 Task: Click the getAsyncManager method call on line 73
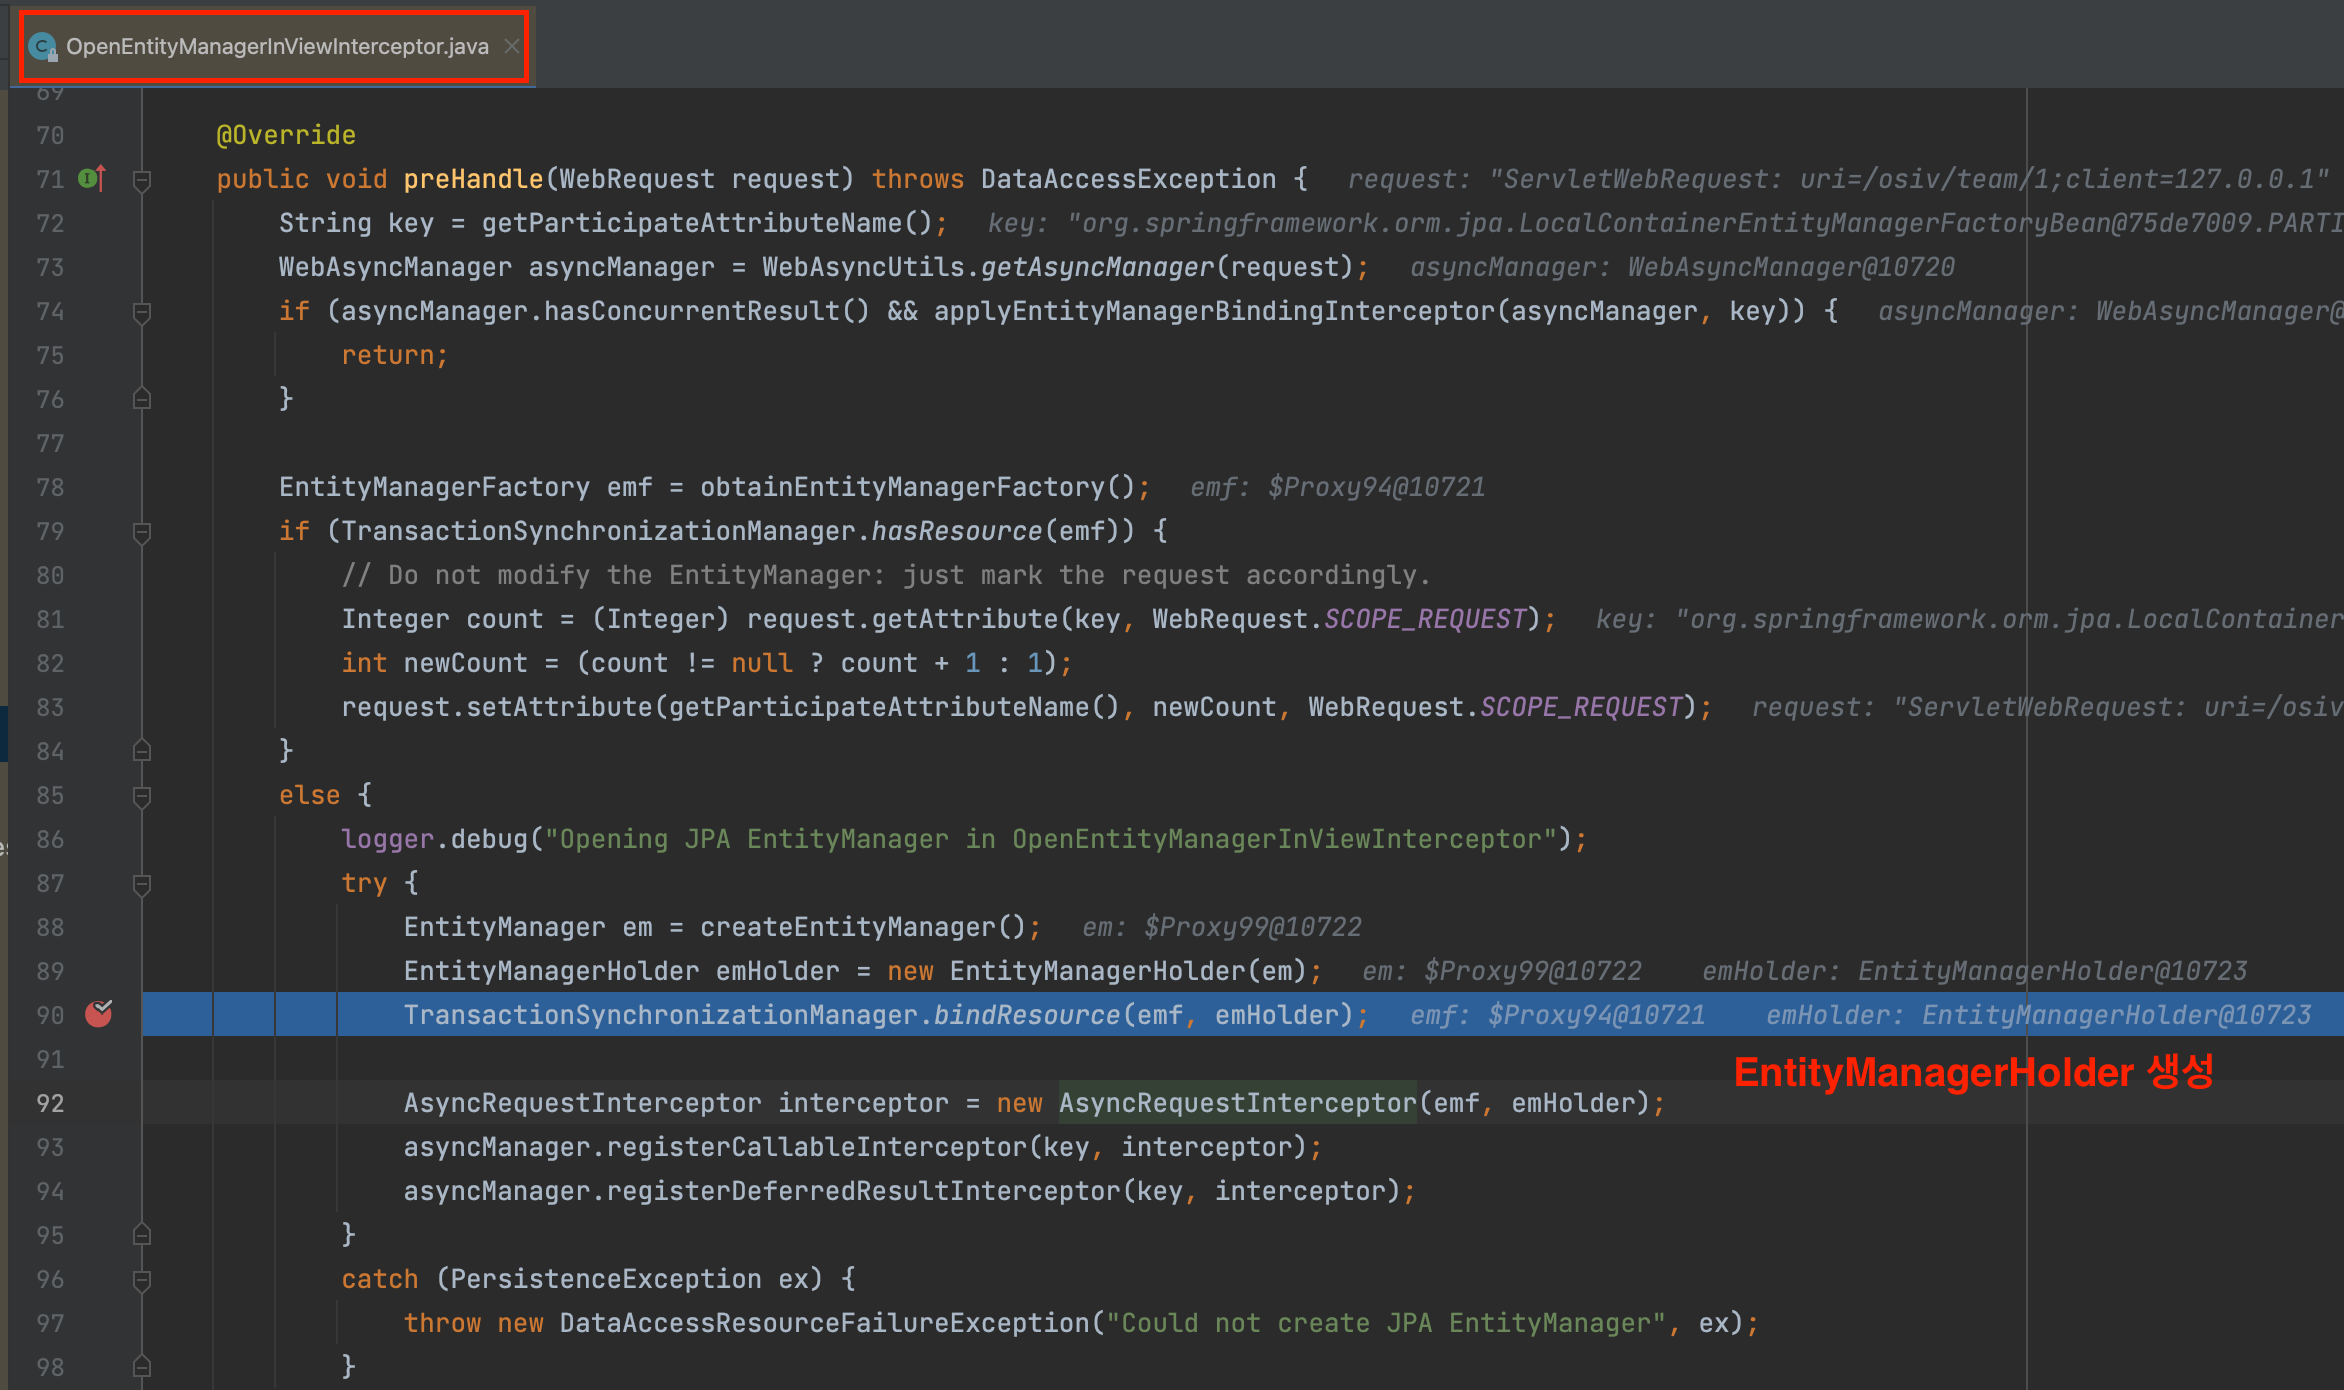click(1097, 267)
